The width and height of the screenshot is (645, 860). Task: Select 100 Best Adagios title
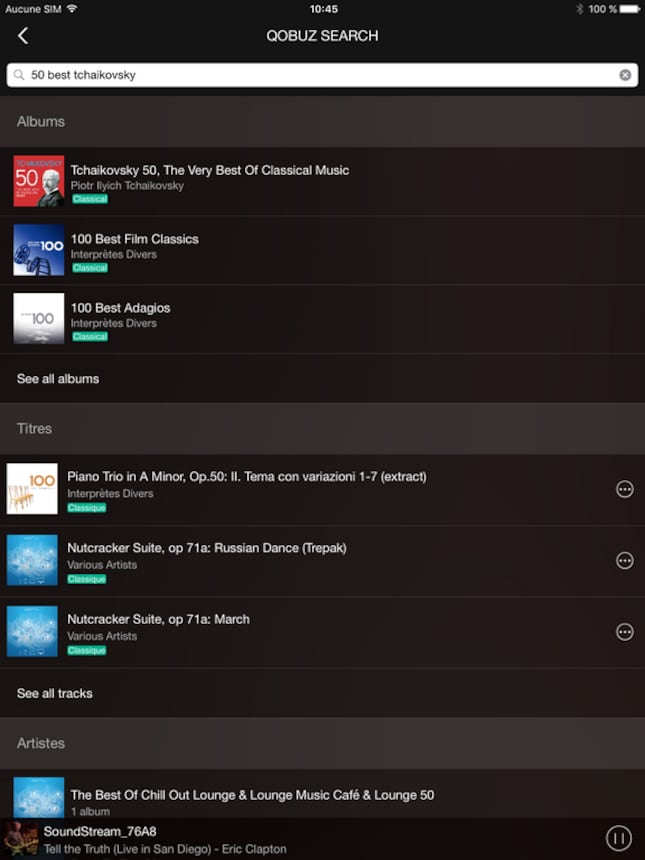[x=120, y=308]
